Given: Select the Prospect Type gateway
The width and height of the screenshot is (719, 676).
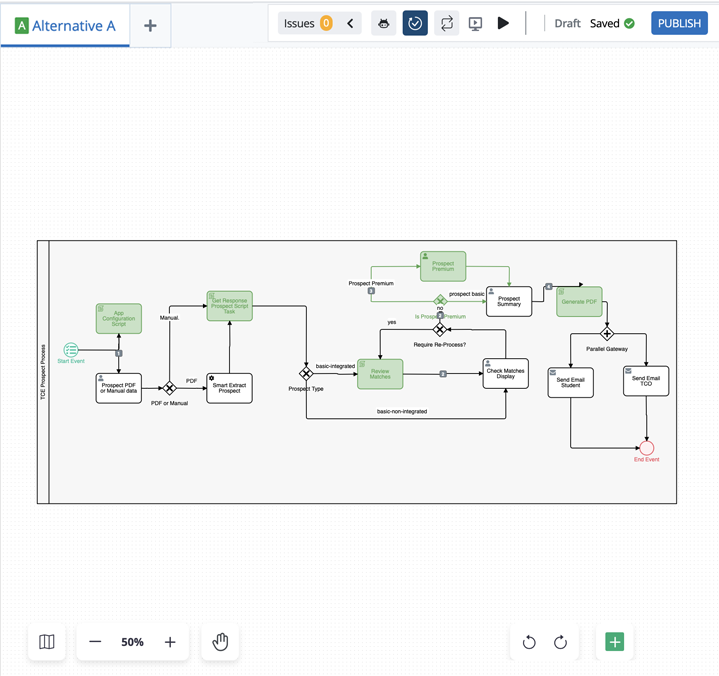Looking at the screenshot, I should point(306,374).
